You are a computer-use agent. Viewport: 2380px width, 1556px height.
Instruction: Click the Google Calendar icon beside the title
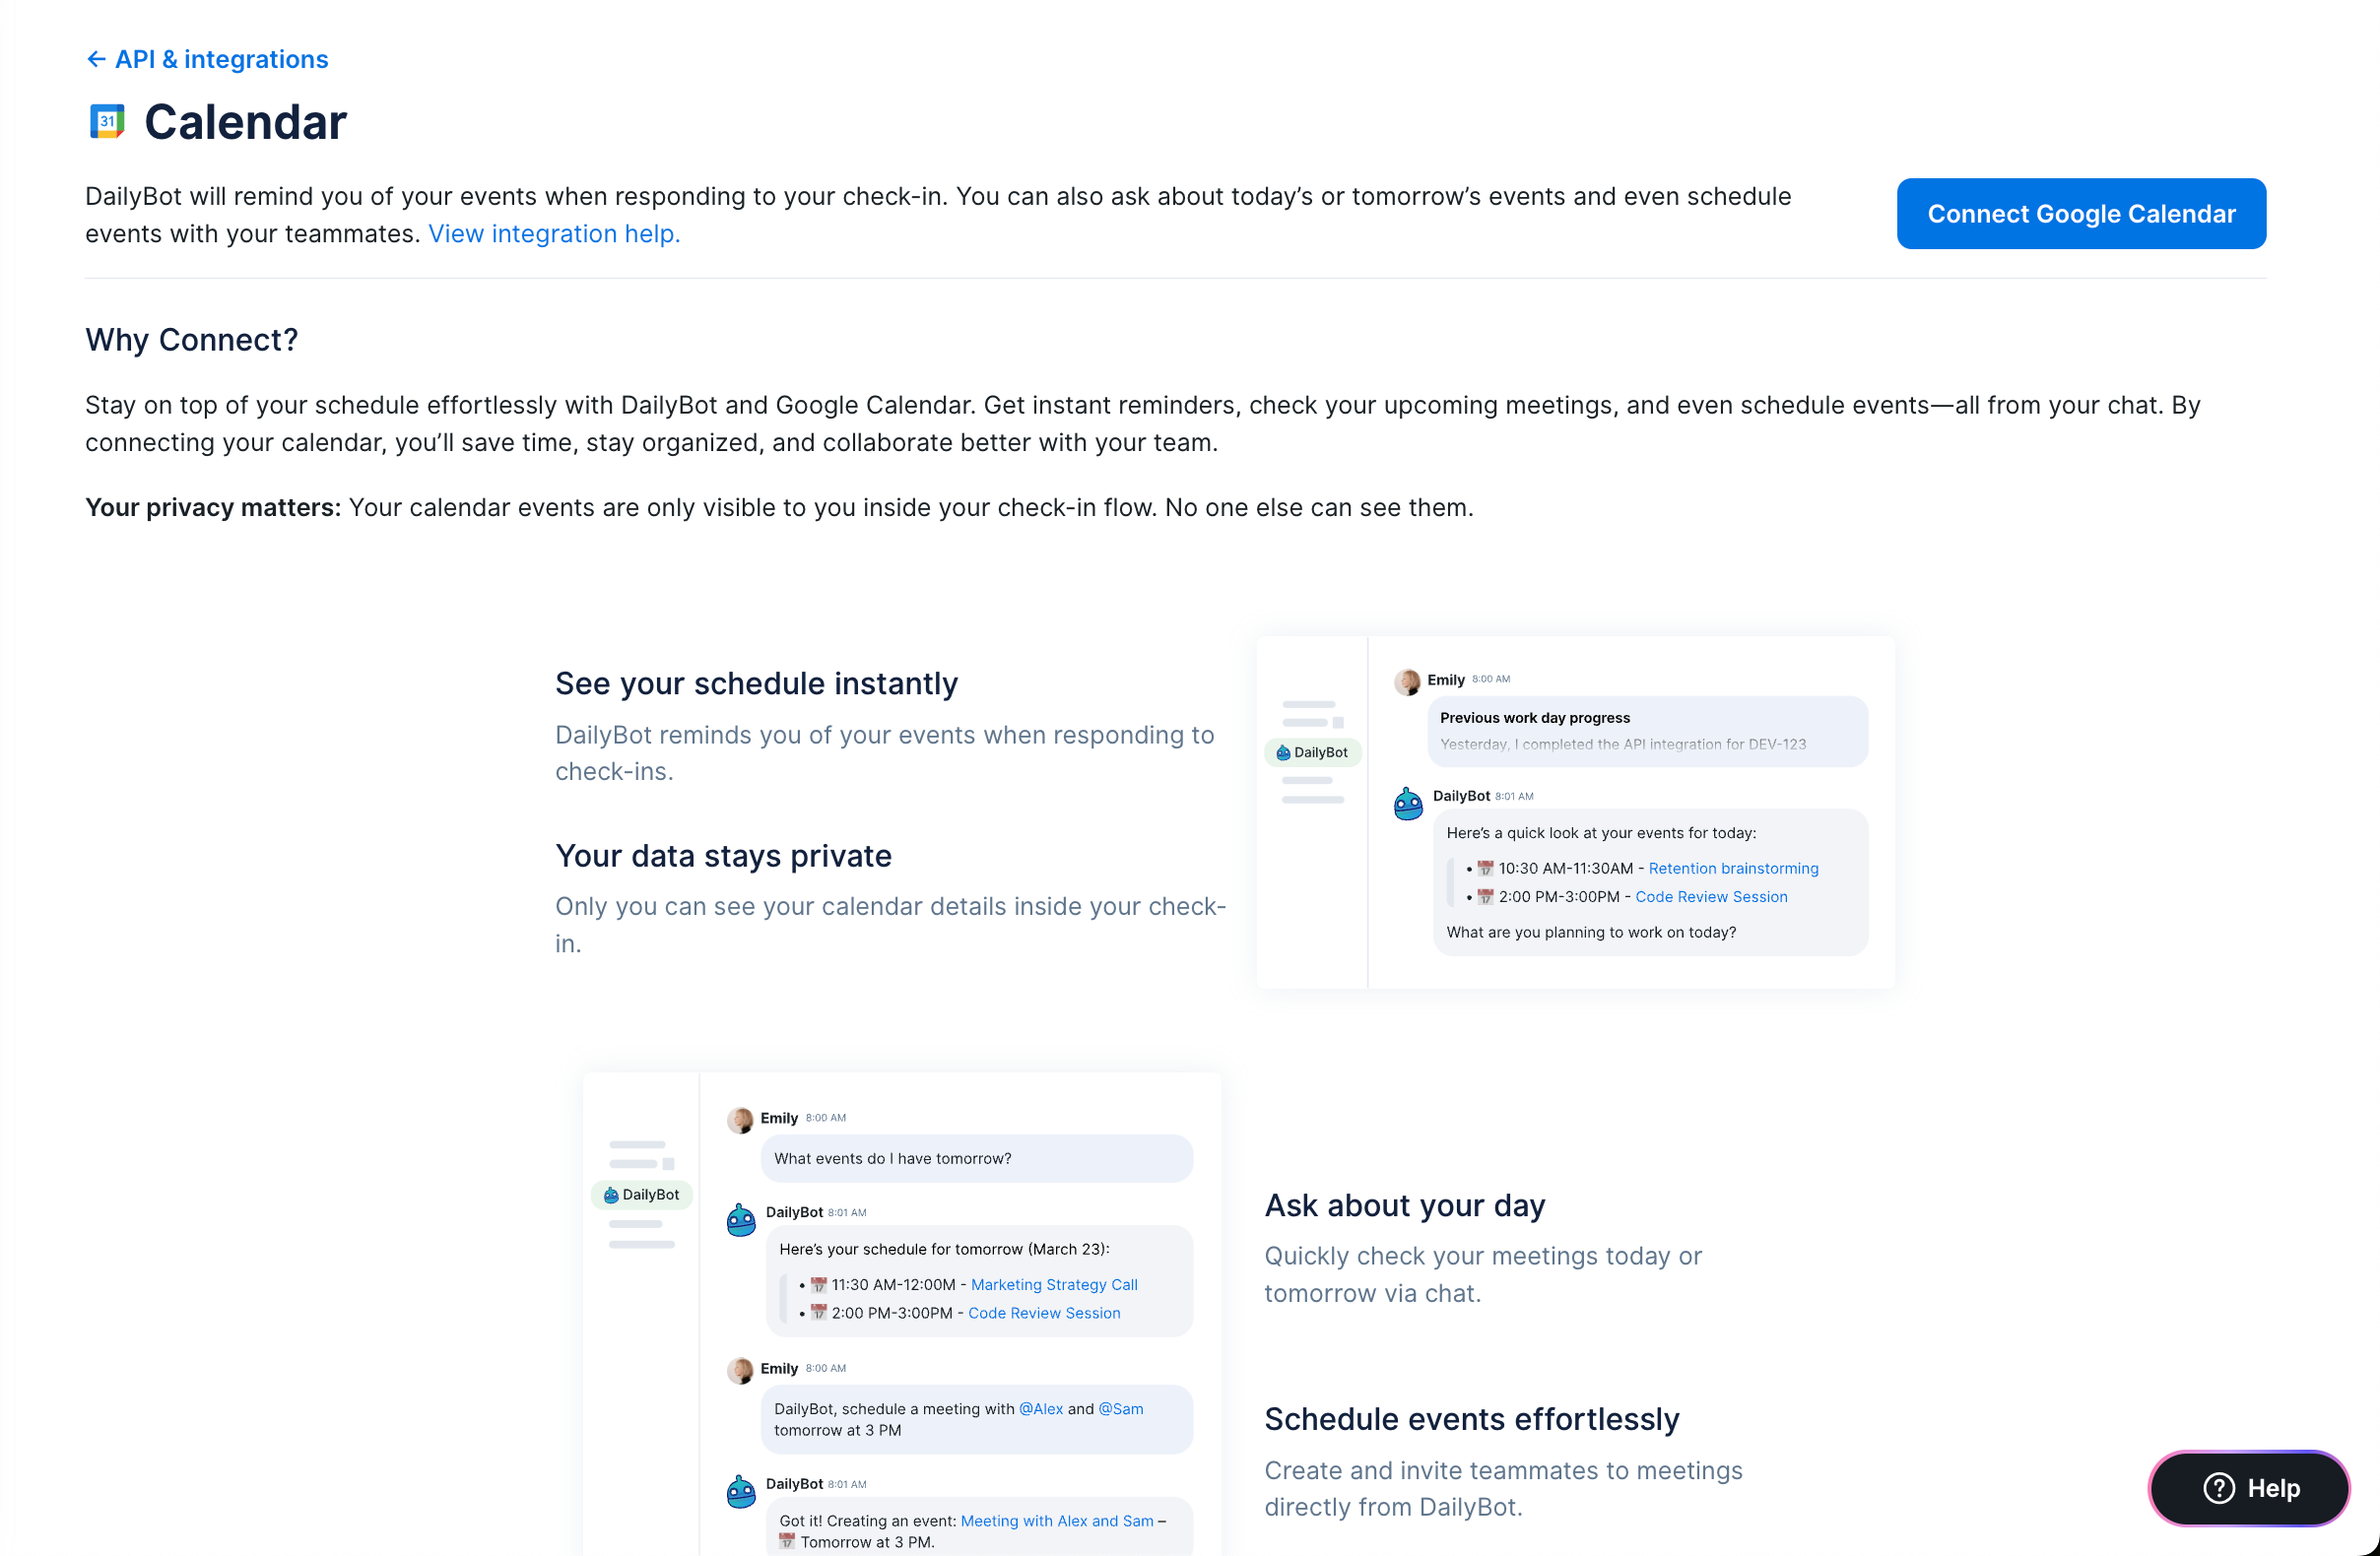[x=107, y=122]
